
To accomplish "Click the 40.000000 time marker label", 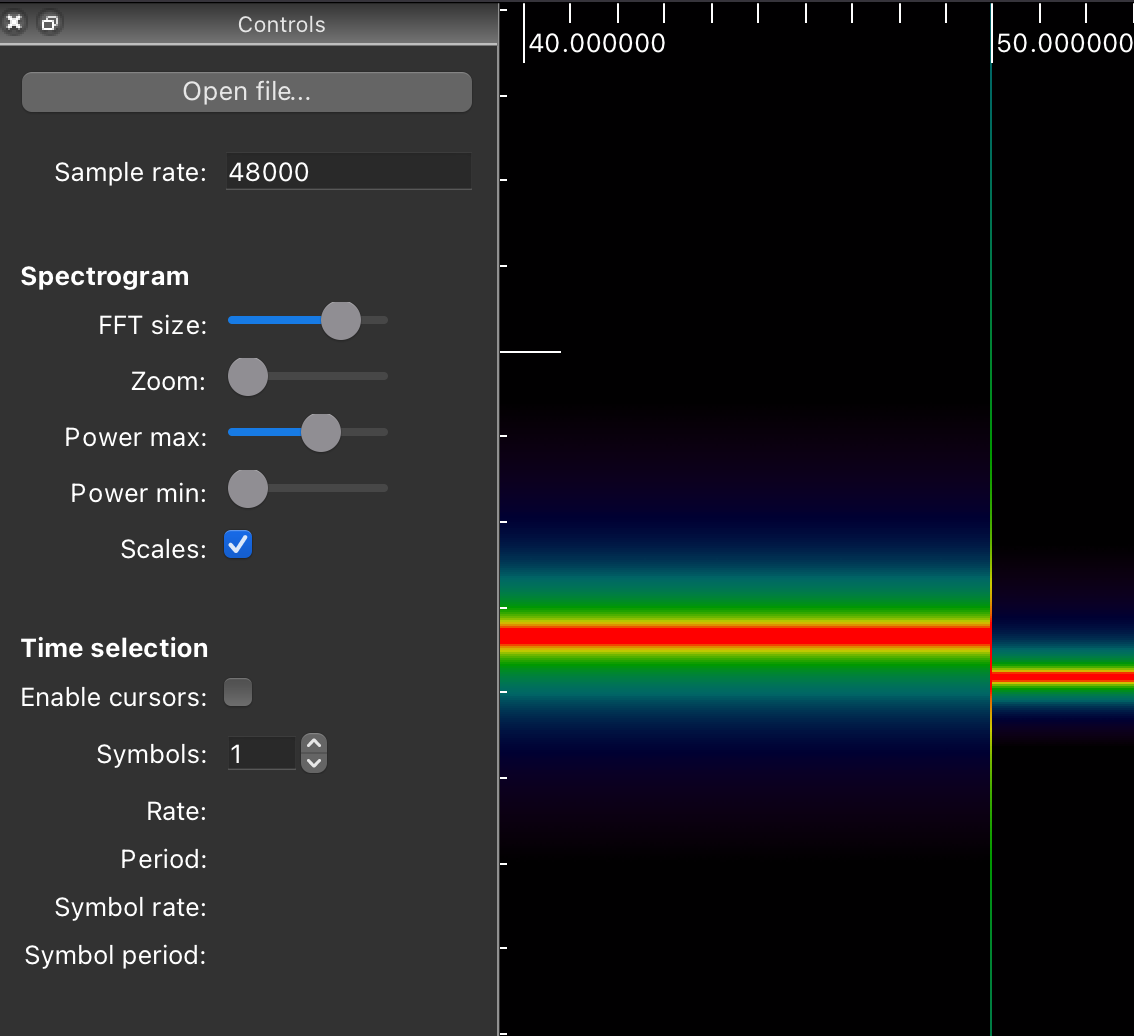I will [597, 43].
